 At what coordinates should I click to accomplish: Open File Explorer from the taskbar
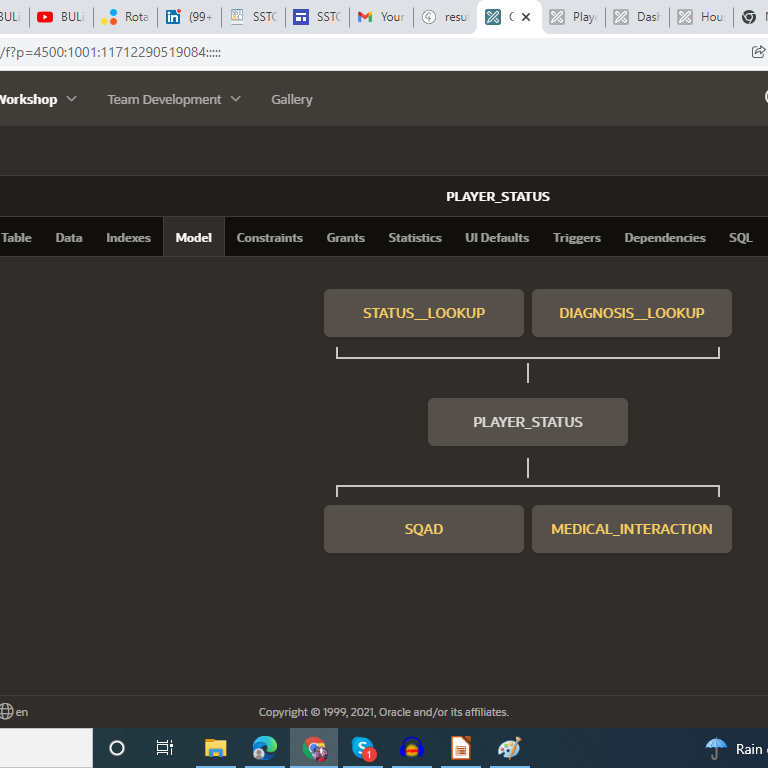point(215,748)
